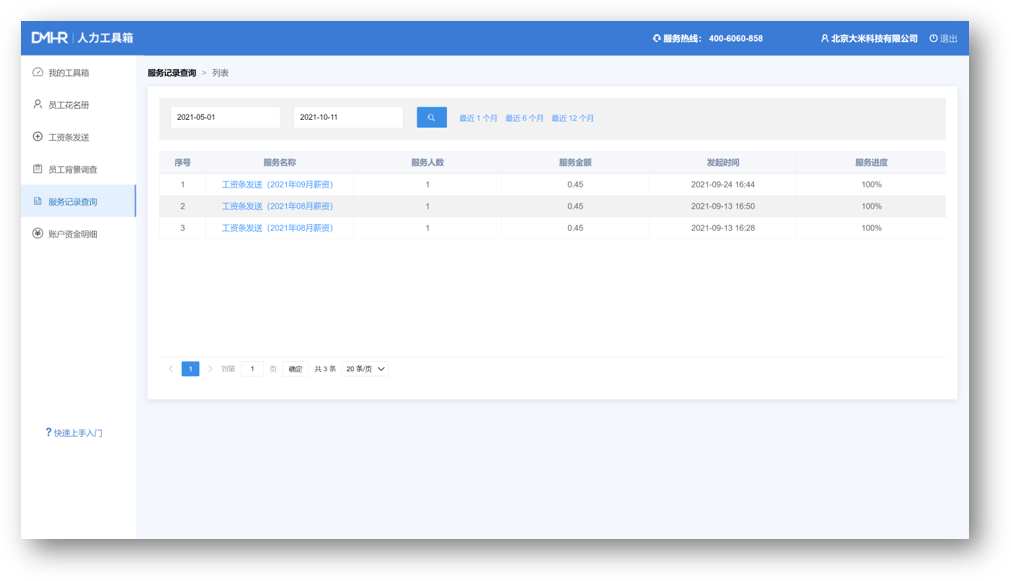Click the 员工背景调查 clipboard icon
1011x581 pixels.
38,169
